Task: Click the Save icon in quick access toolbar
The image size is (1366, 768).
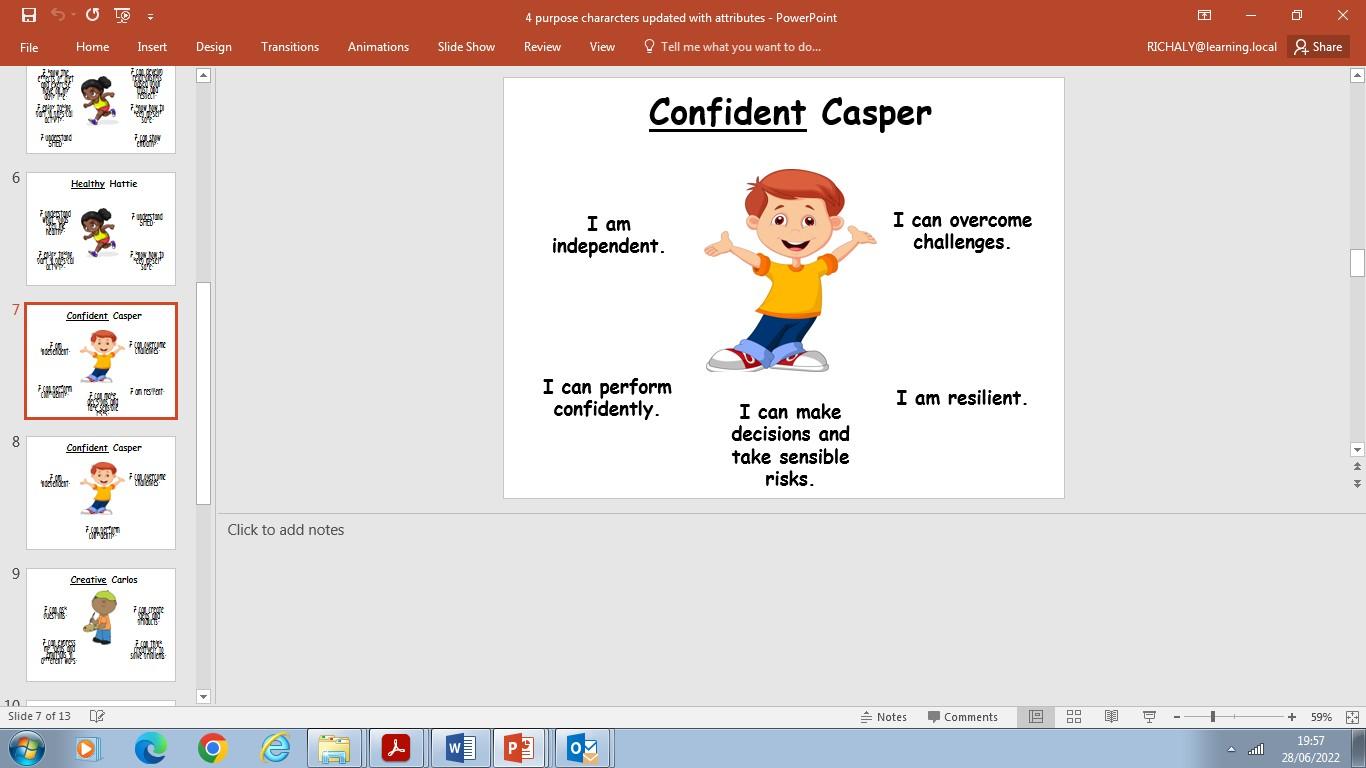Action: click(28, 15)
